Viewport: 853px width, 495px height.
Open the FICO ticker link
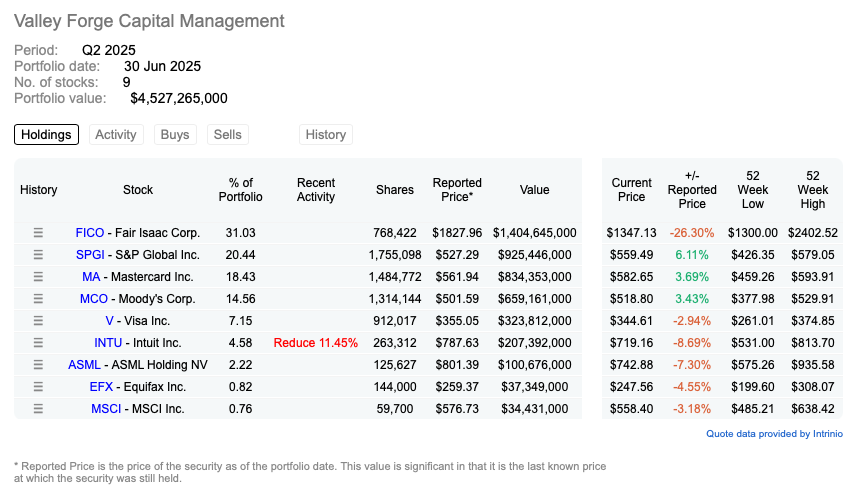(x=90, y=233)
